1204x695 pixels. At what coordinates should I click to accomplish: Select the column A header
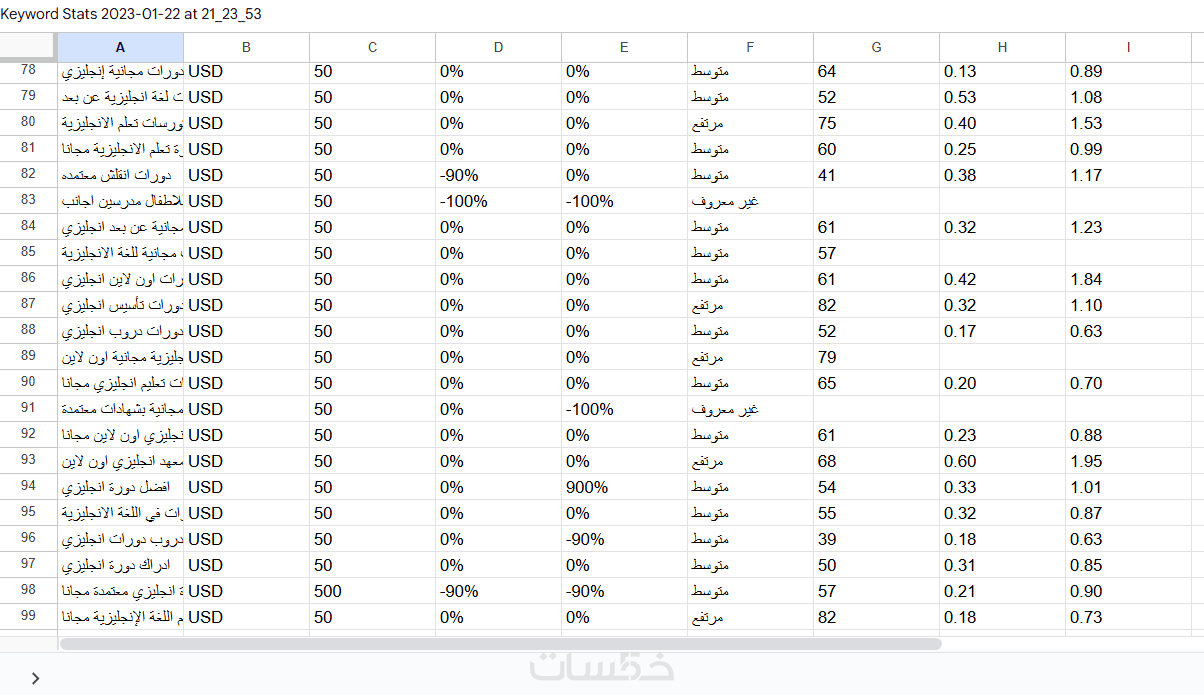tap(120, 47)
